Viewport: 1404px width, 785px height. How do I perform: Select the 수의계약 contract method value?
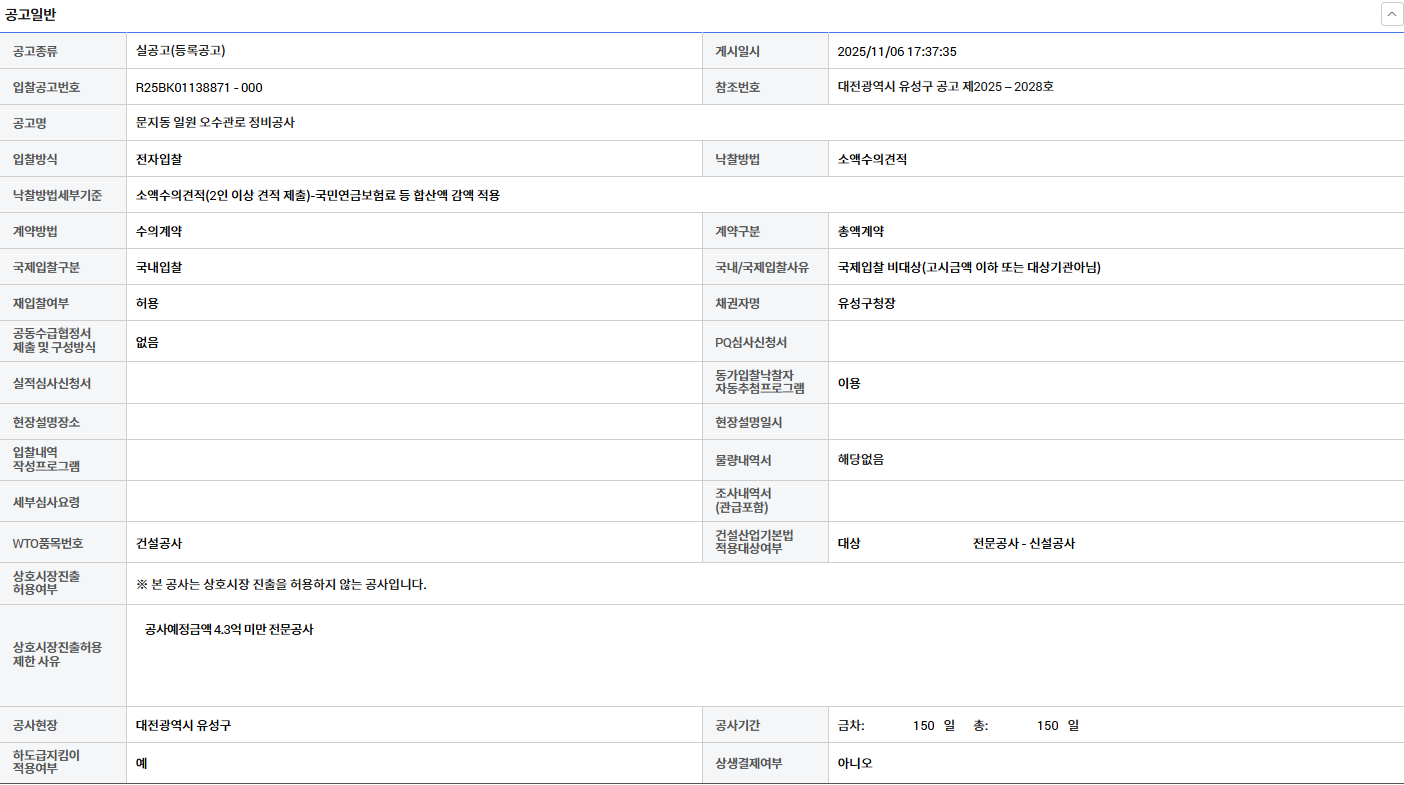coord(159,231)
